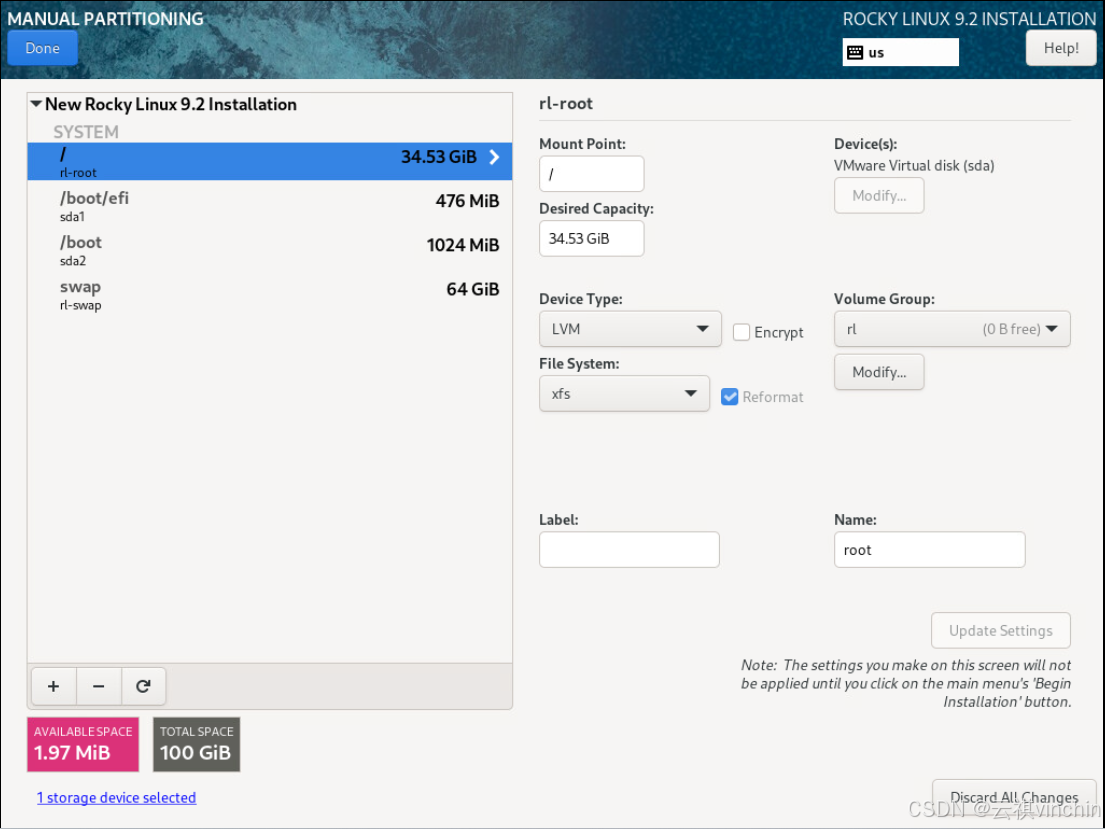This screenshot has height=829, width=1105.
Task: Open the Device Type LVM dropdown
Action: point(630,328)
